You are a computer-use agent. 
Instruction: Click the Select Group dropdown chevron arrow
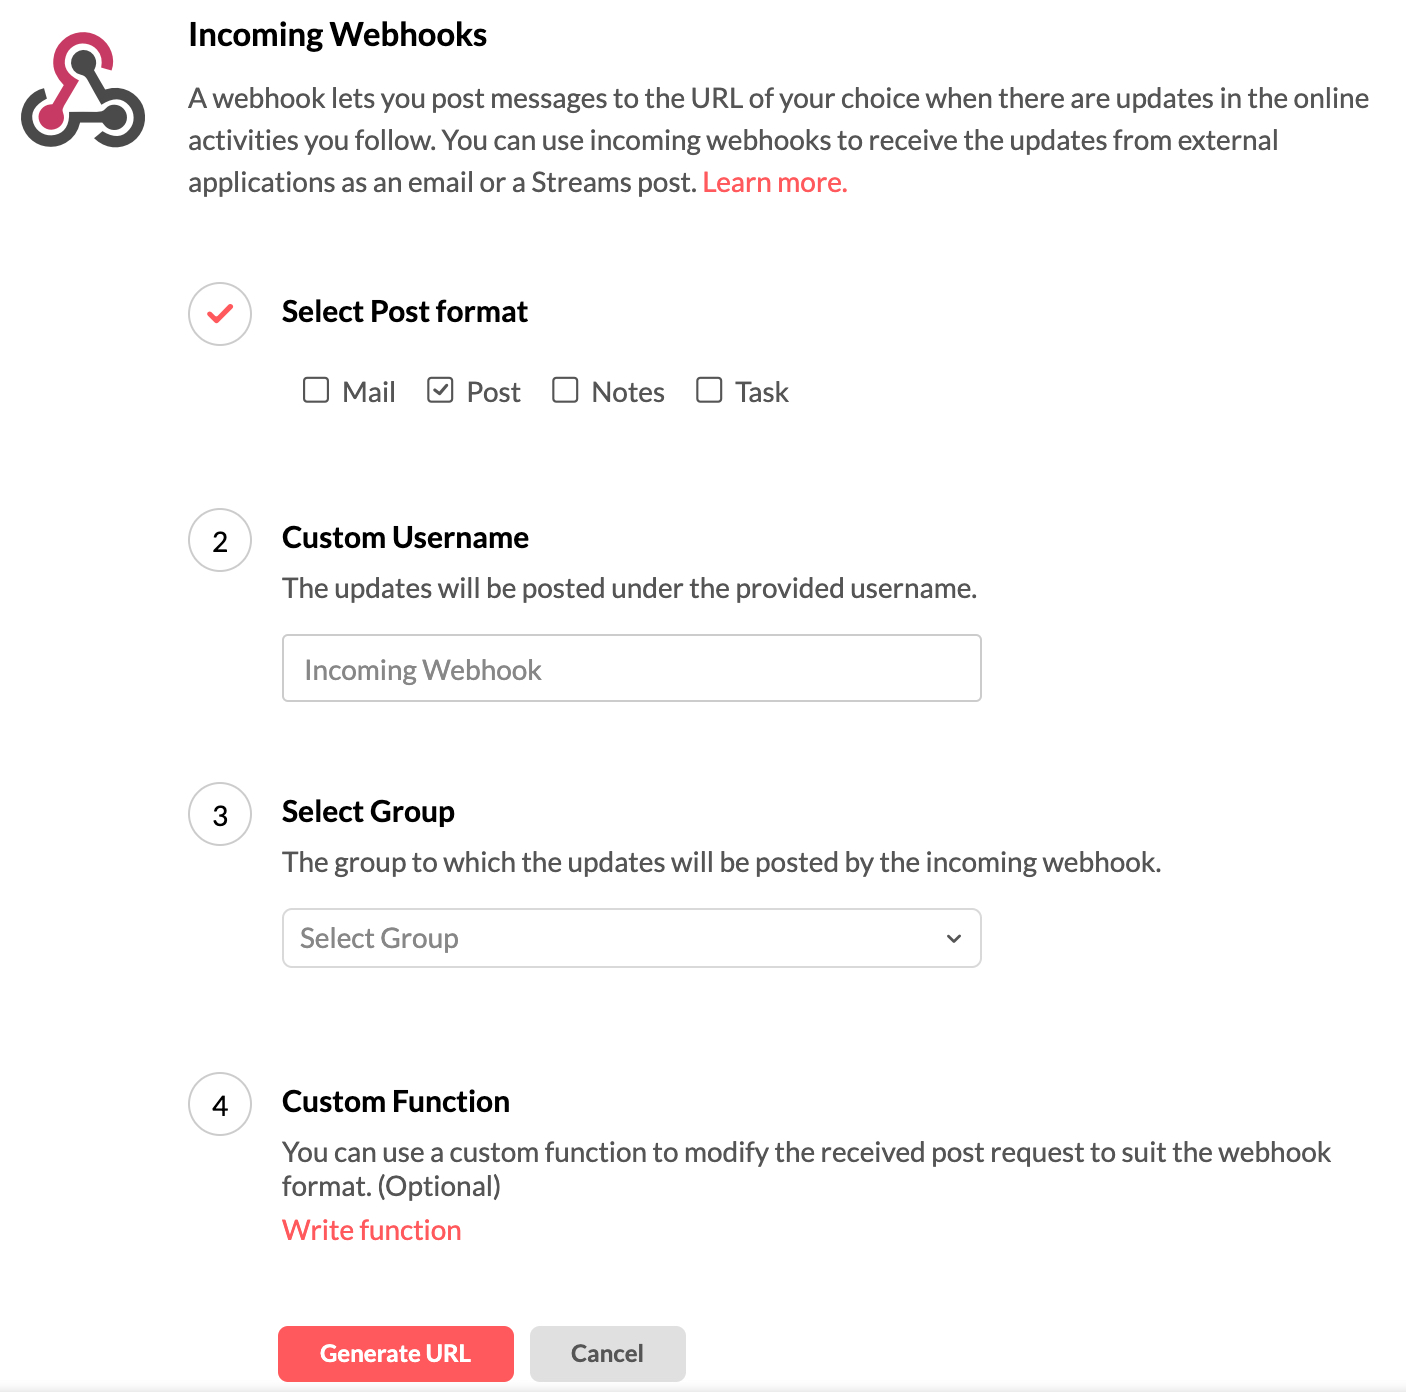point(954,938)
